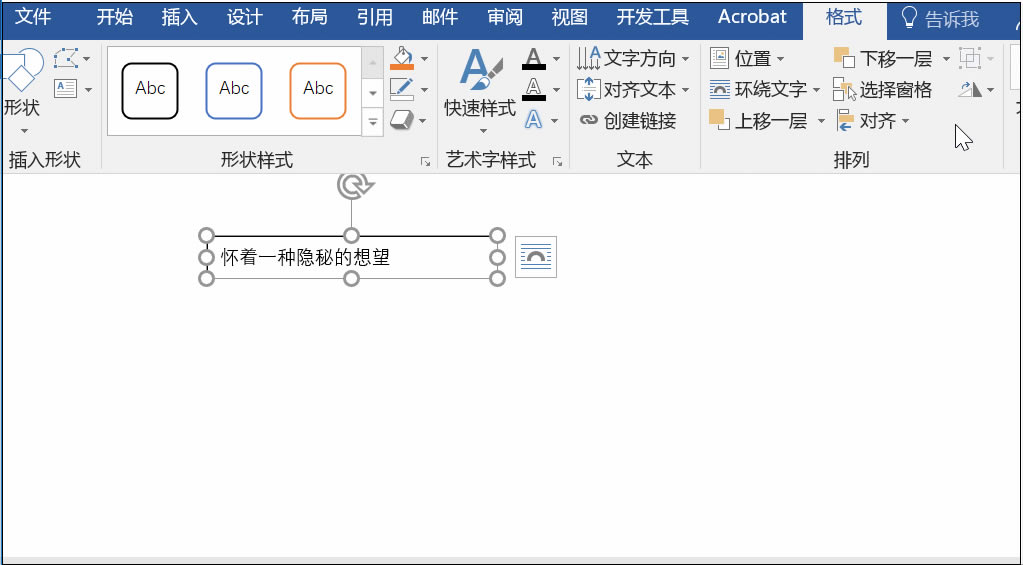This screenshot has width=1023, height=565.
Task: Click the shape fill paint bucket icon
Action: [x=402, y=57]
